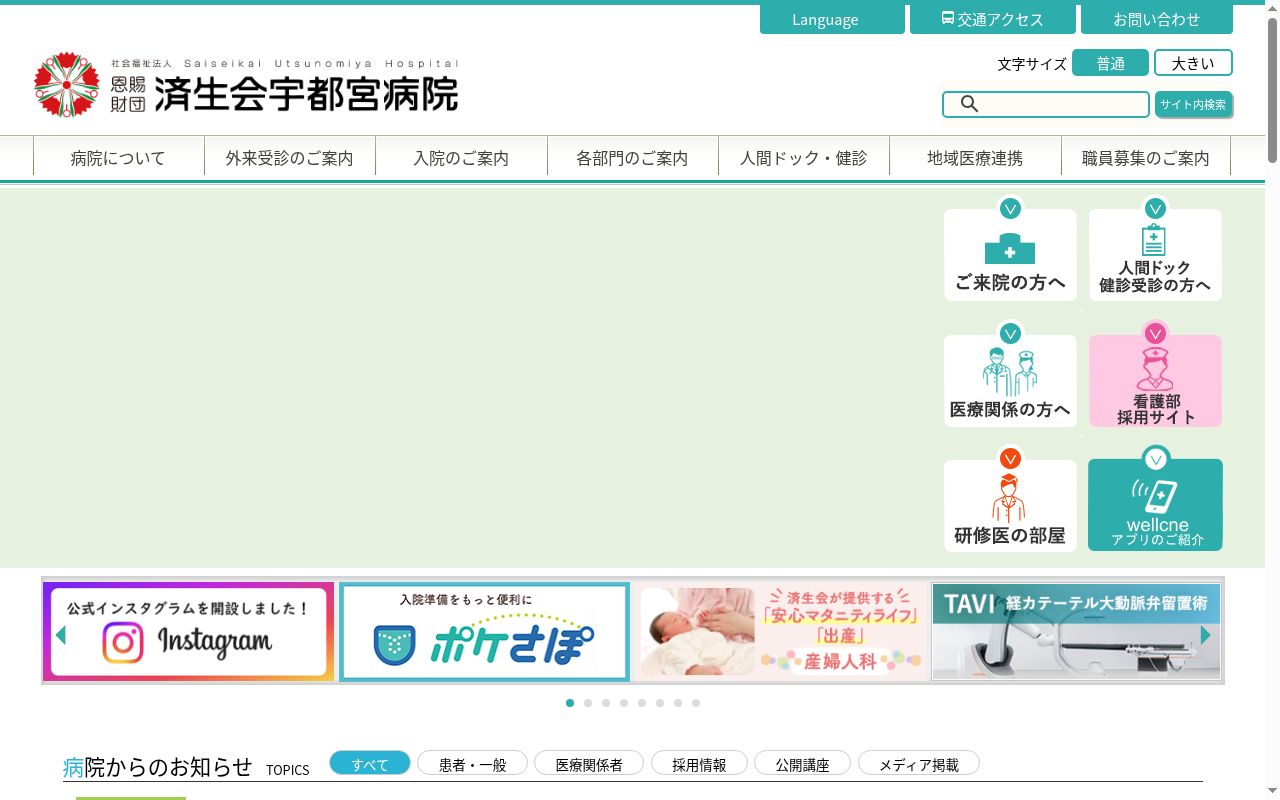
Task: Expand chevron above 人間ドック健診受診の方へ
Action: 1155,209
